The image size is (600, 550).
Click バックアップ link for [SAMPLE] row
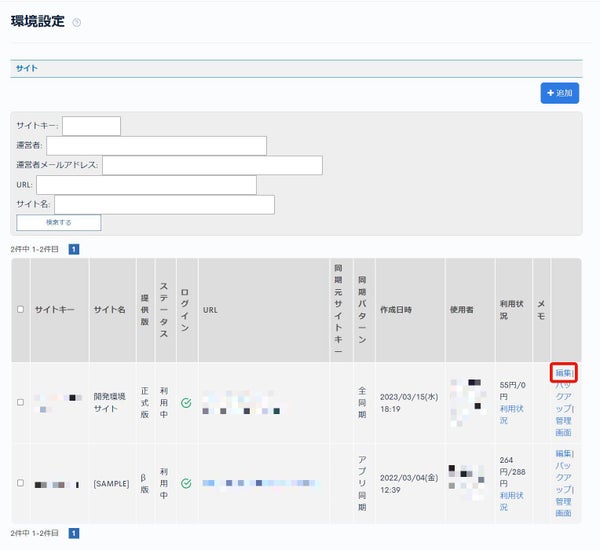(x=564, y=477)
